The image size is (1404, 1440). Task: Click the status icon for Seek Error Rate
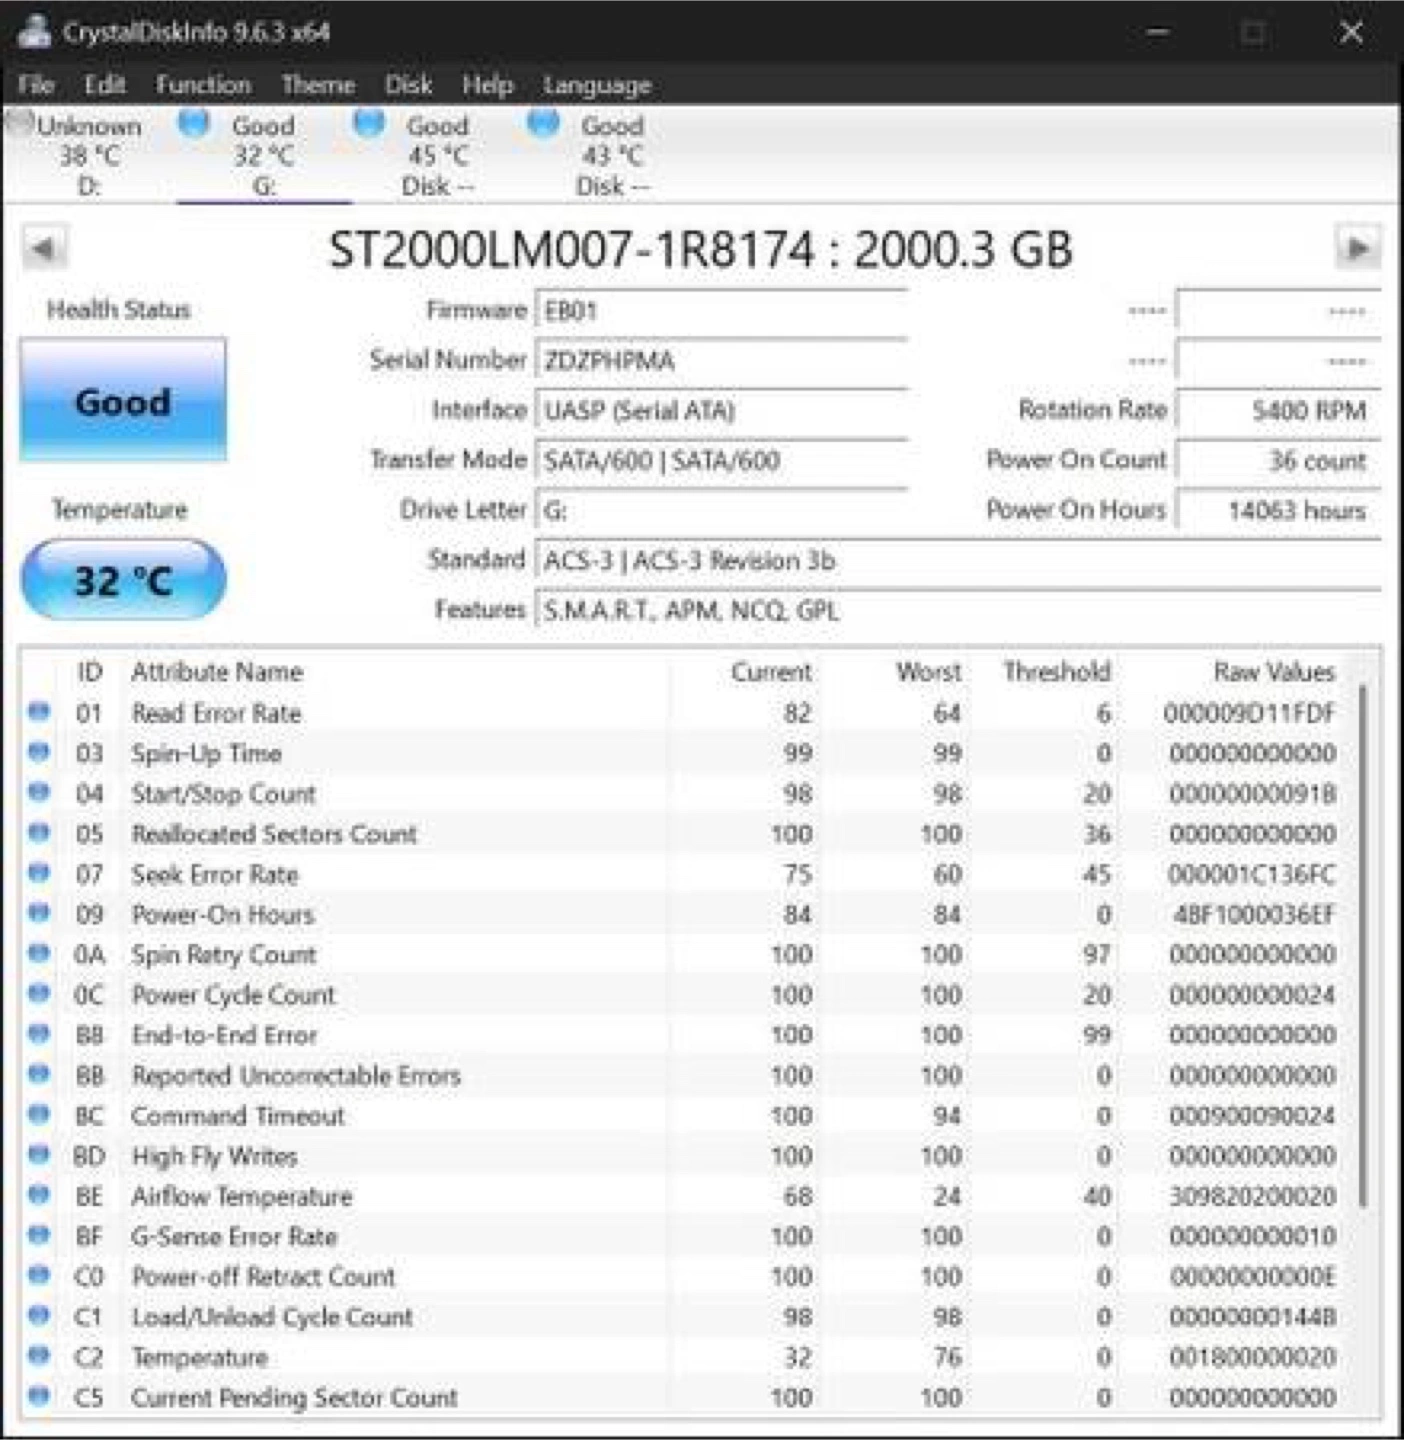(39, 873)
